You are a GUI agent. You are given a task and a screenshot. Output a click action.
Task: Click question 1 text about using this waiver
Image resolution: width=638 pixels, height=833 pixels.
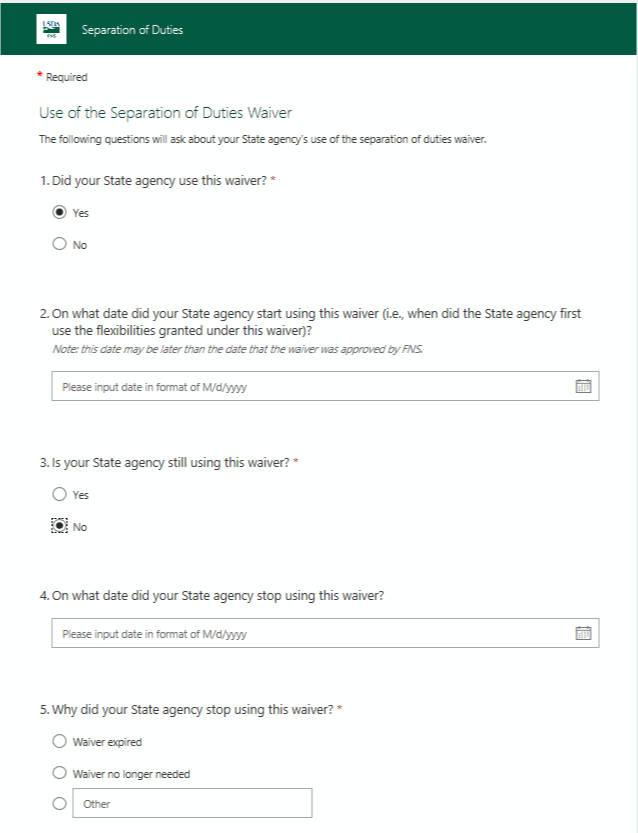[x=155, y=180]
